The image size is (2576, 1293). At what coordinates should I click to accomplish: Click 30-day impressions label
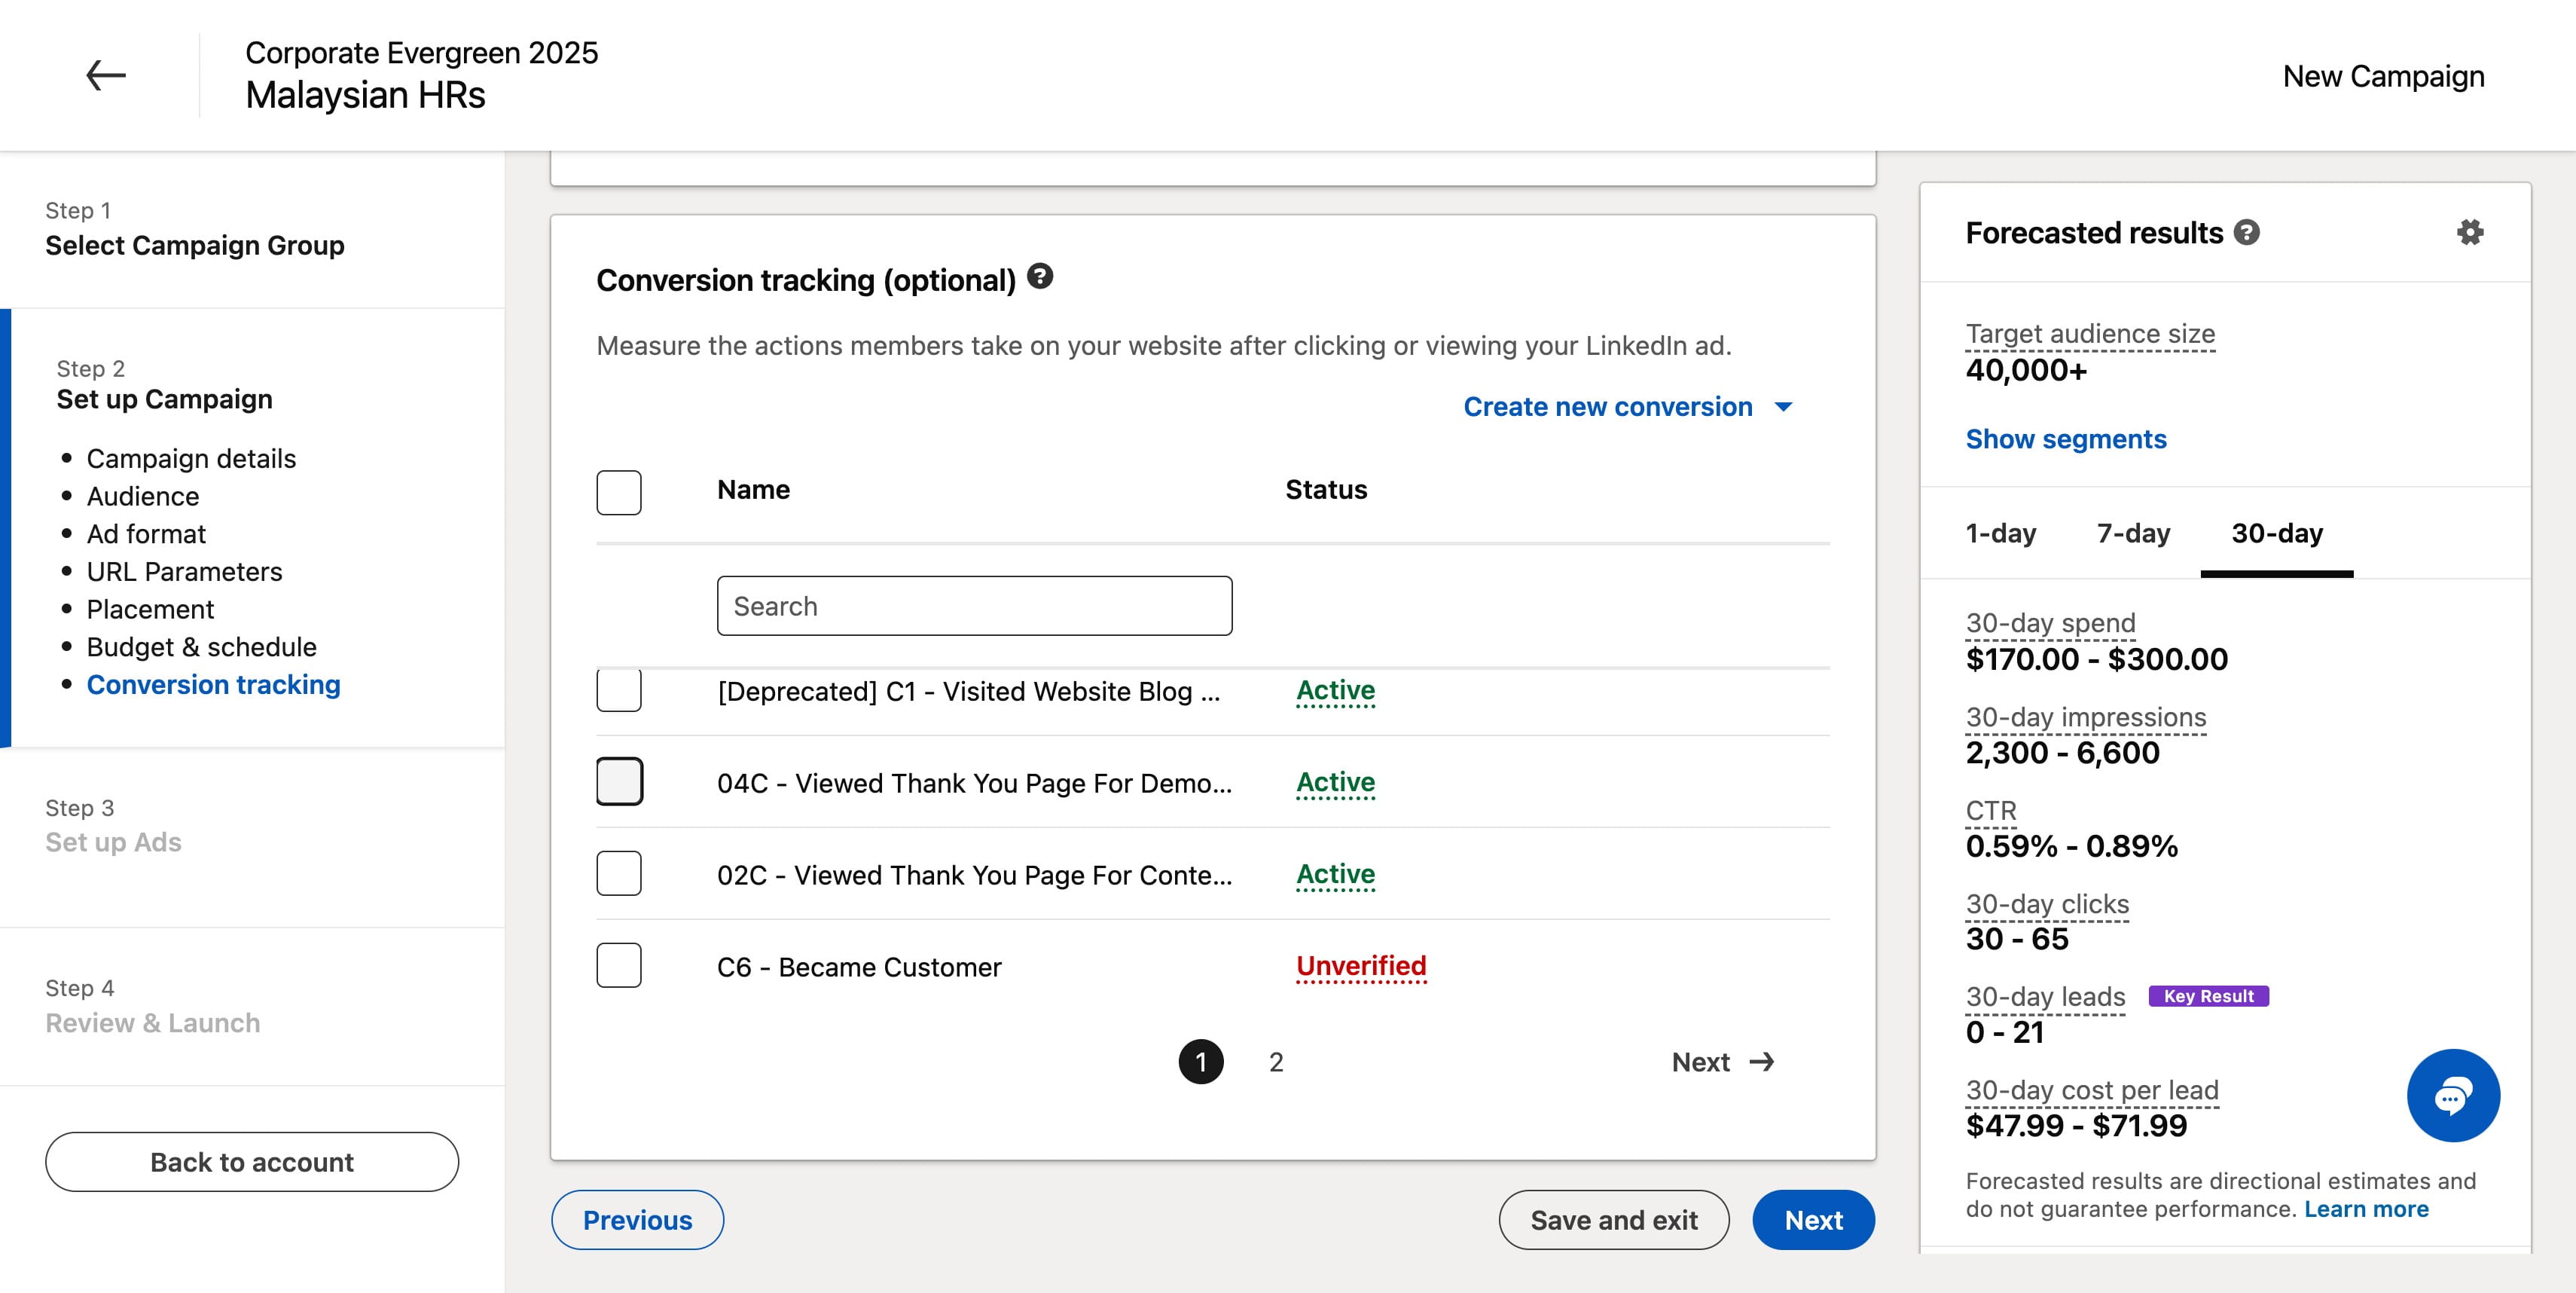coord(2086,717)
